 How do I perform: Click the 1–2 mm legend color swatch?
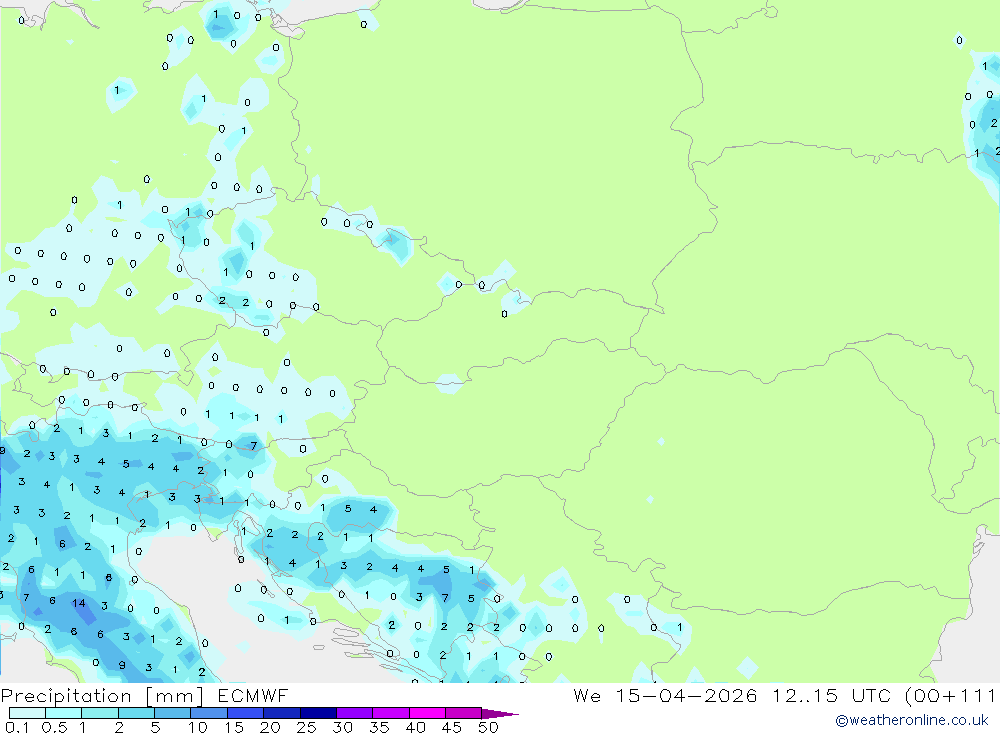coord(99,713)
